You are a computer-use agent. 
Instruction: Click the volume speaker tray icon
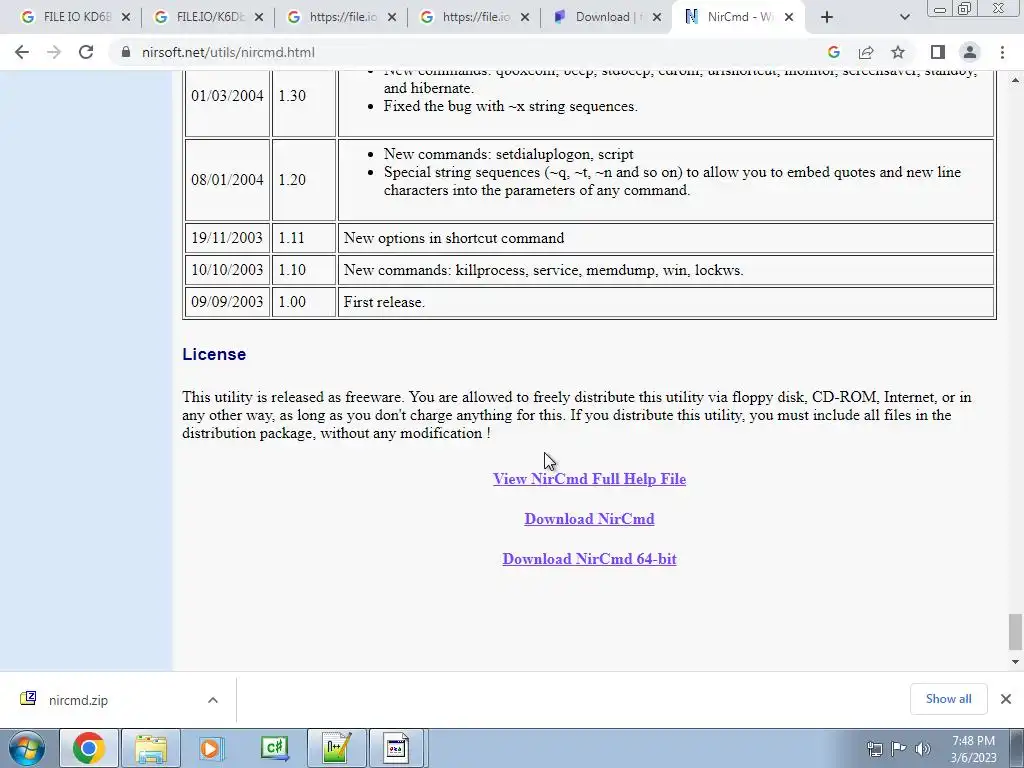pyautogui.click(x=923, y=748)
